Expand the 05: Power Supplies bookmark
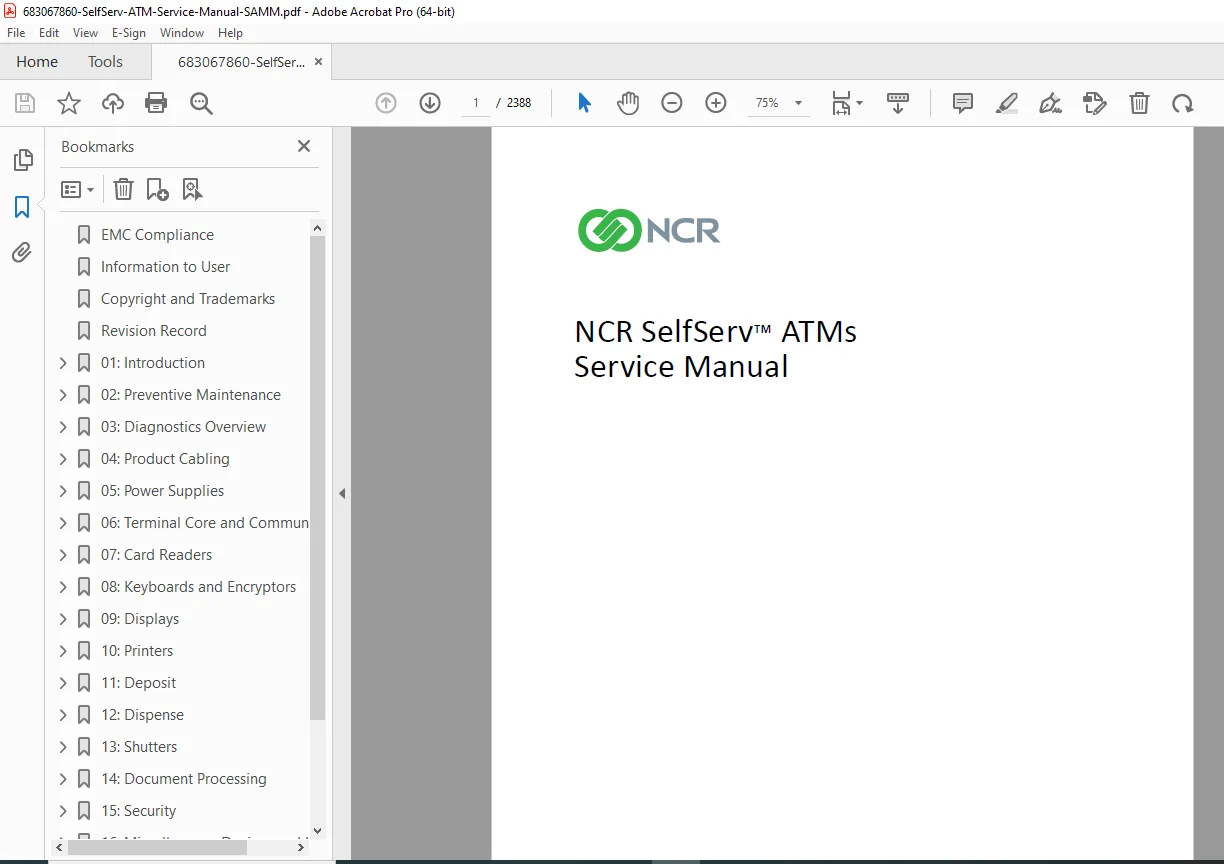 (x=63, y=491)
